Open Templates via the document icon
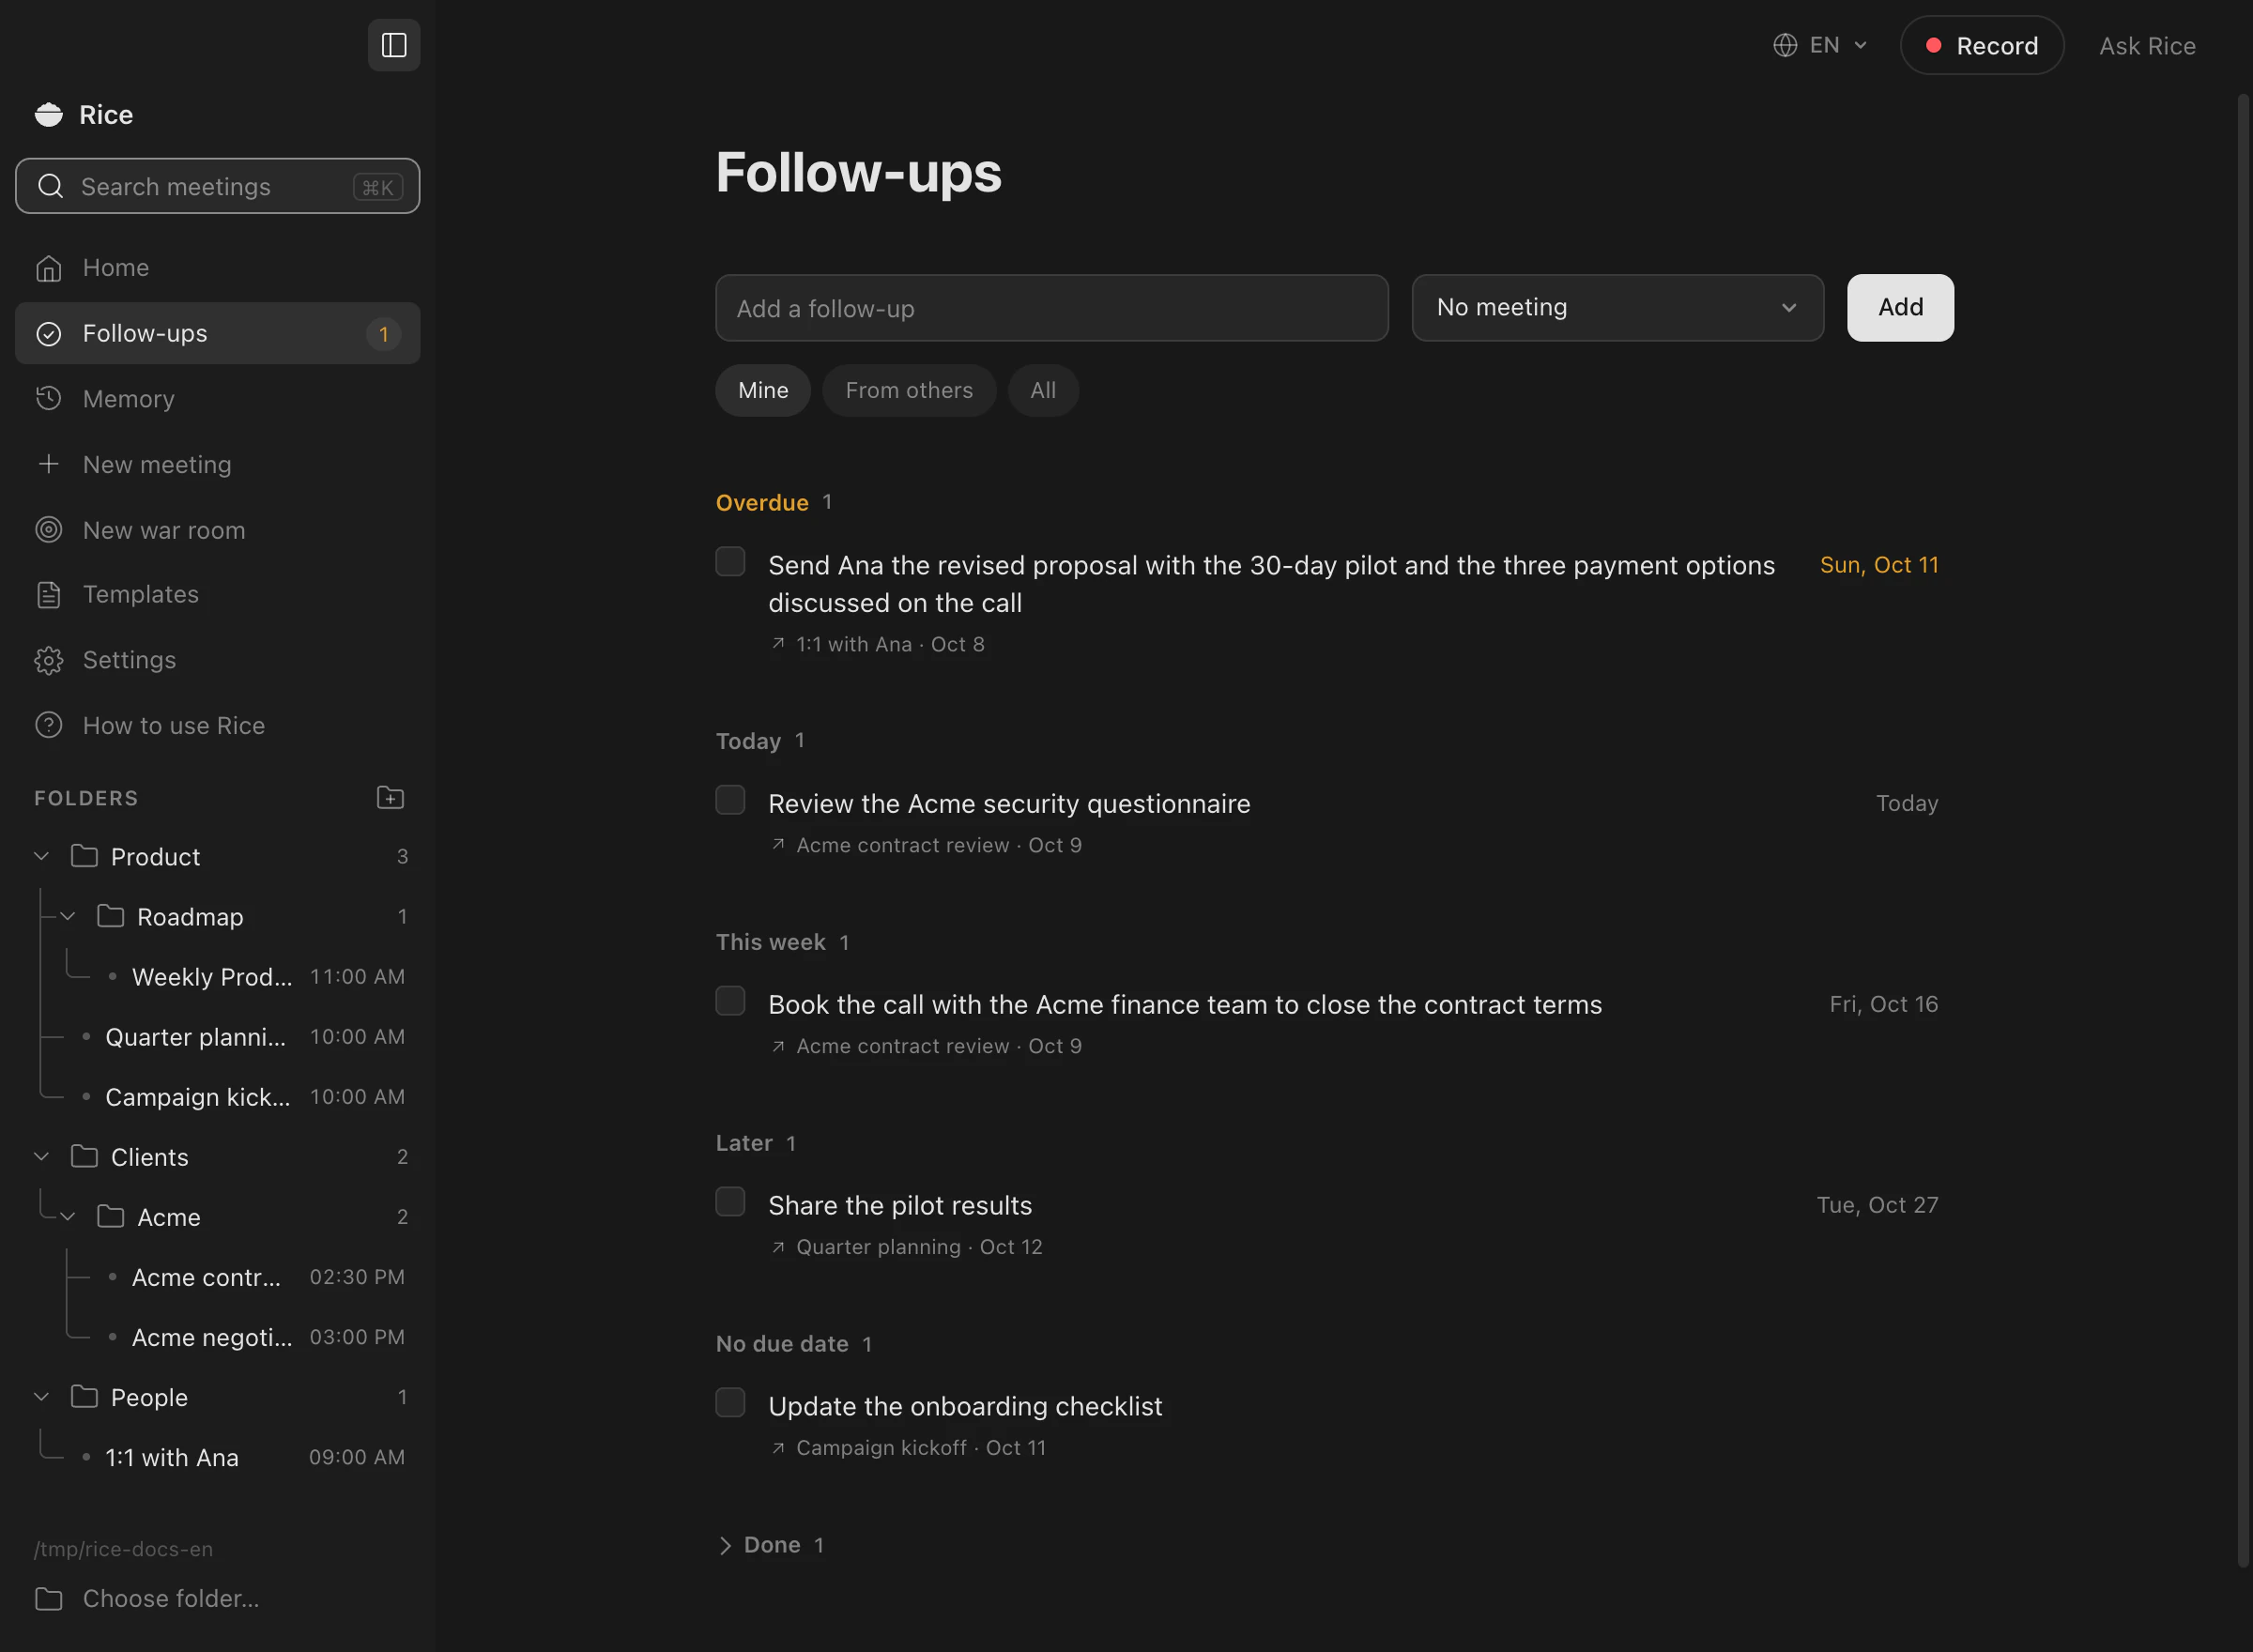 [x=49, y=595]
